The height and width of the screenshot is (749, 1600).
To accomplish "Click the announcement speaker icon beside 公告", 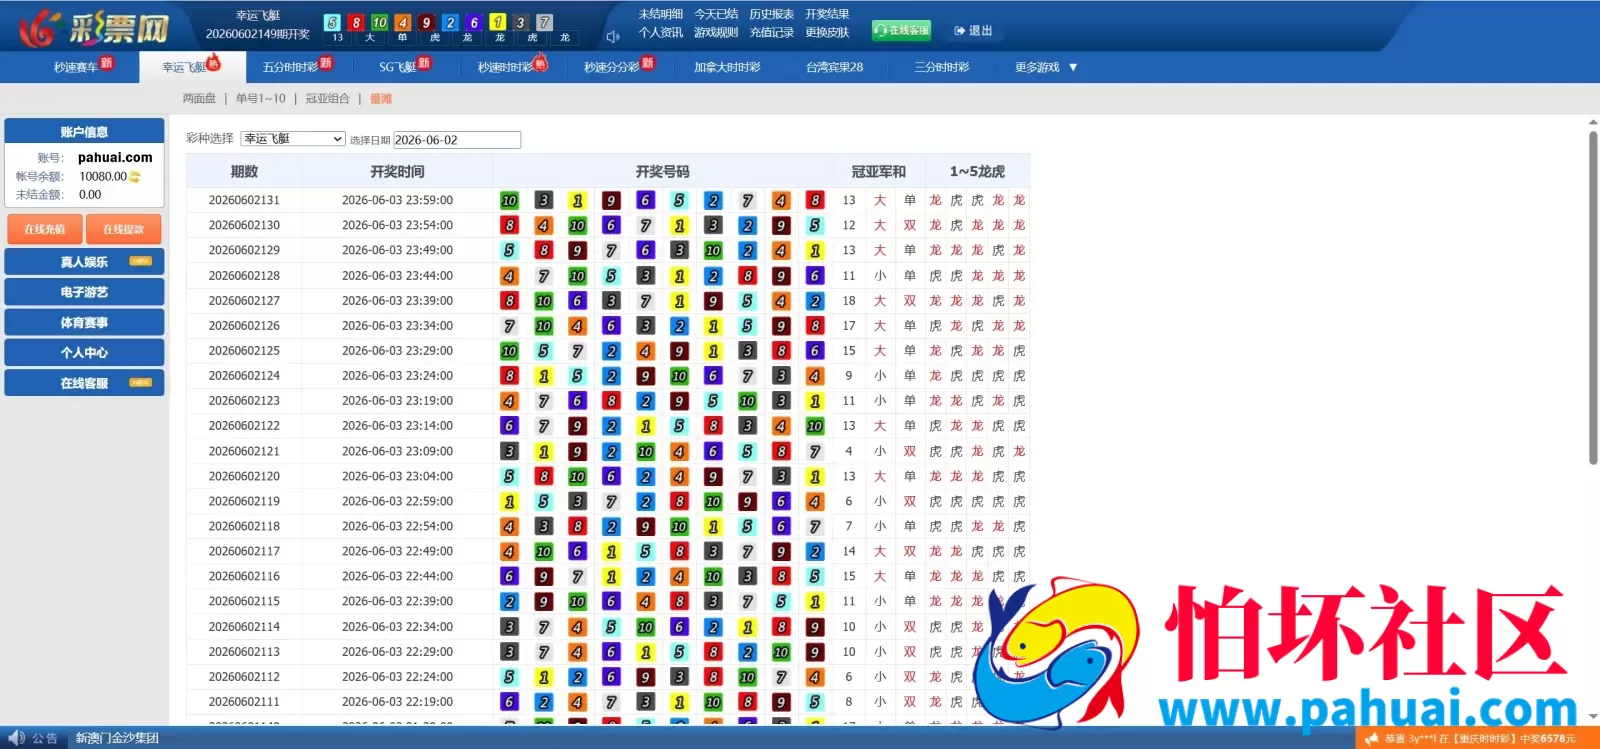I will click(x=16, y=738).
